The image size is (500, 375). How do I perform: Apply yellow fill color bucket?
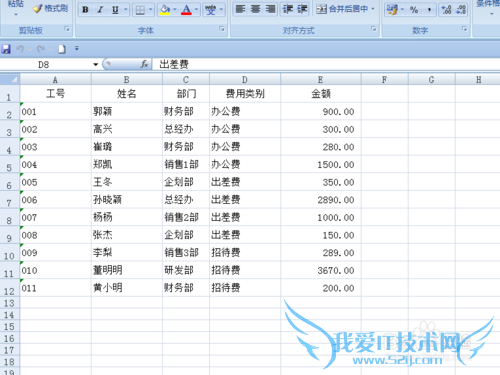(x=164, y=10)
